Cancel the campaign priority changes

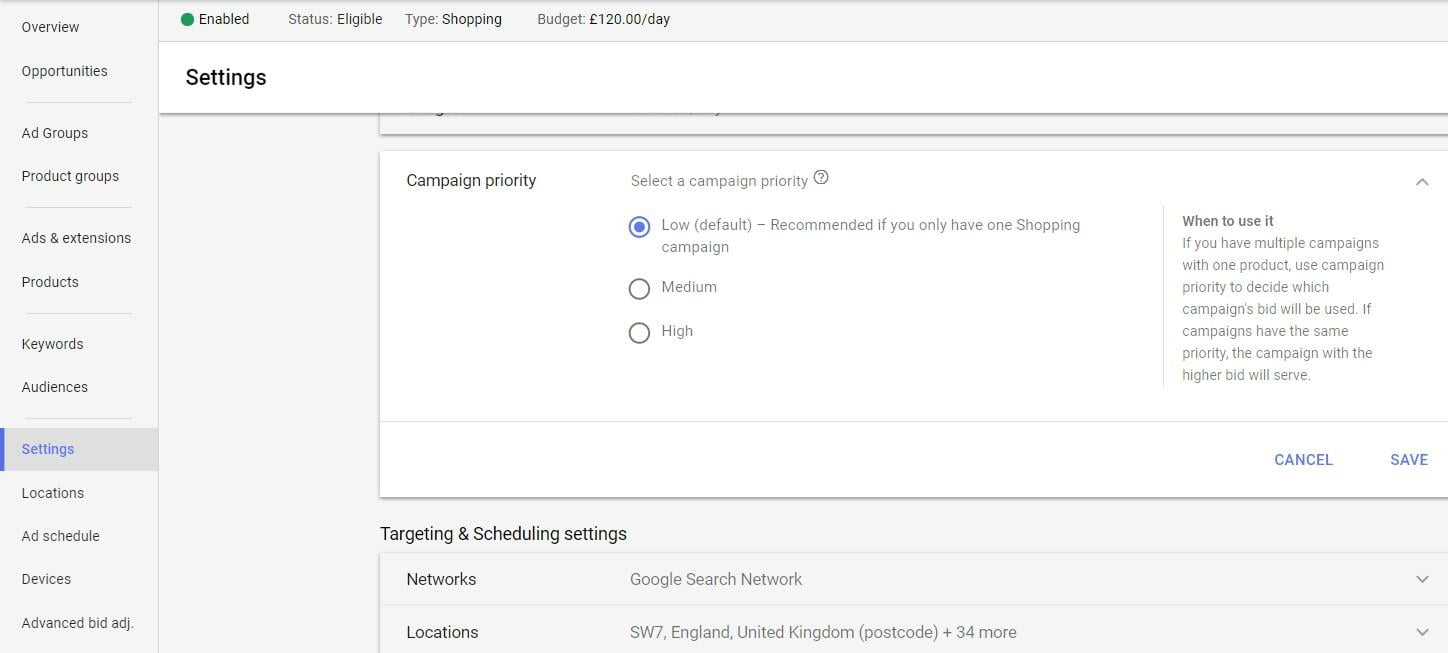[x=1303, y=459]
